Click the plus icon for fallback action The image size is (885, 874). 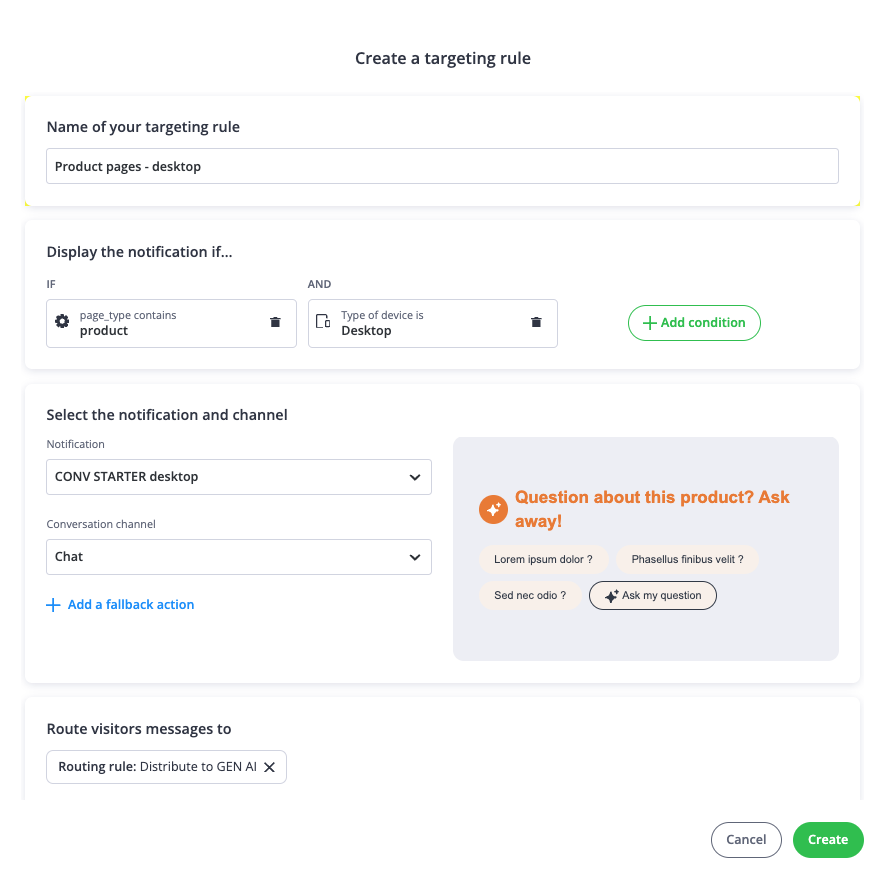tap(54, 605)
